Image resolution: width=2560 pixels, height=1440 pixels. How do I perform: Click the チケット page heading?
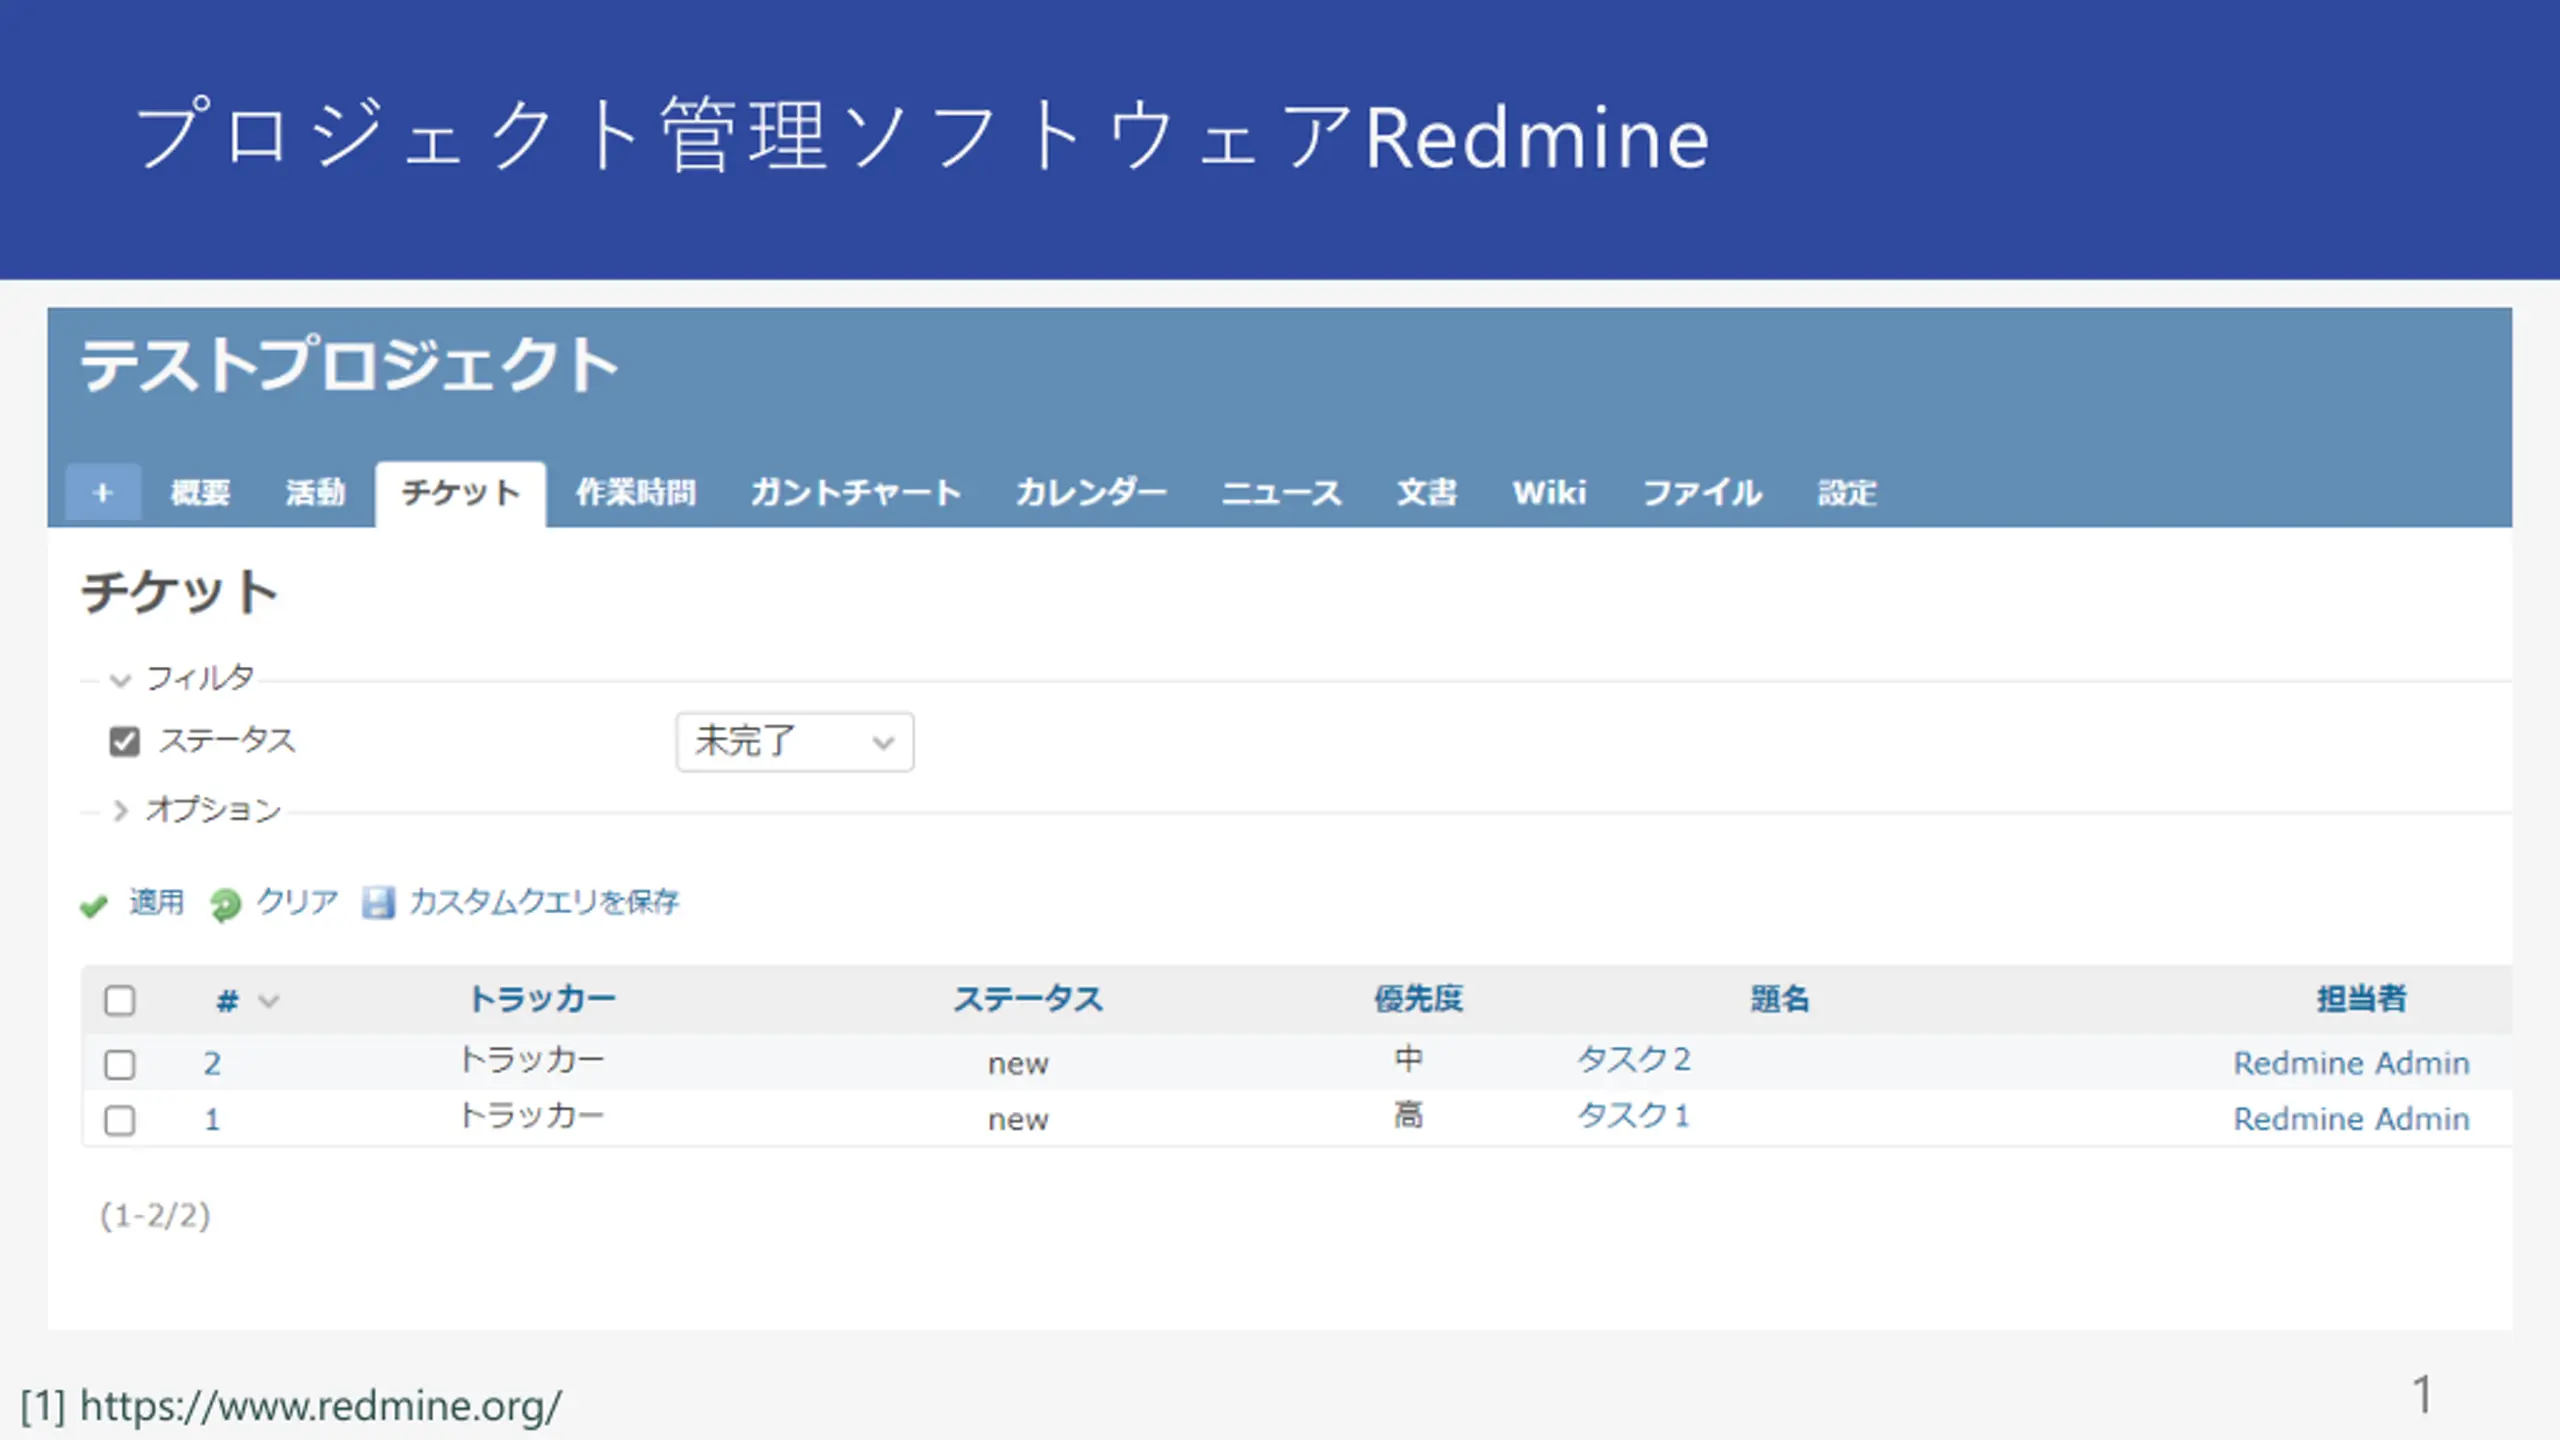pos(180,592)
